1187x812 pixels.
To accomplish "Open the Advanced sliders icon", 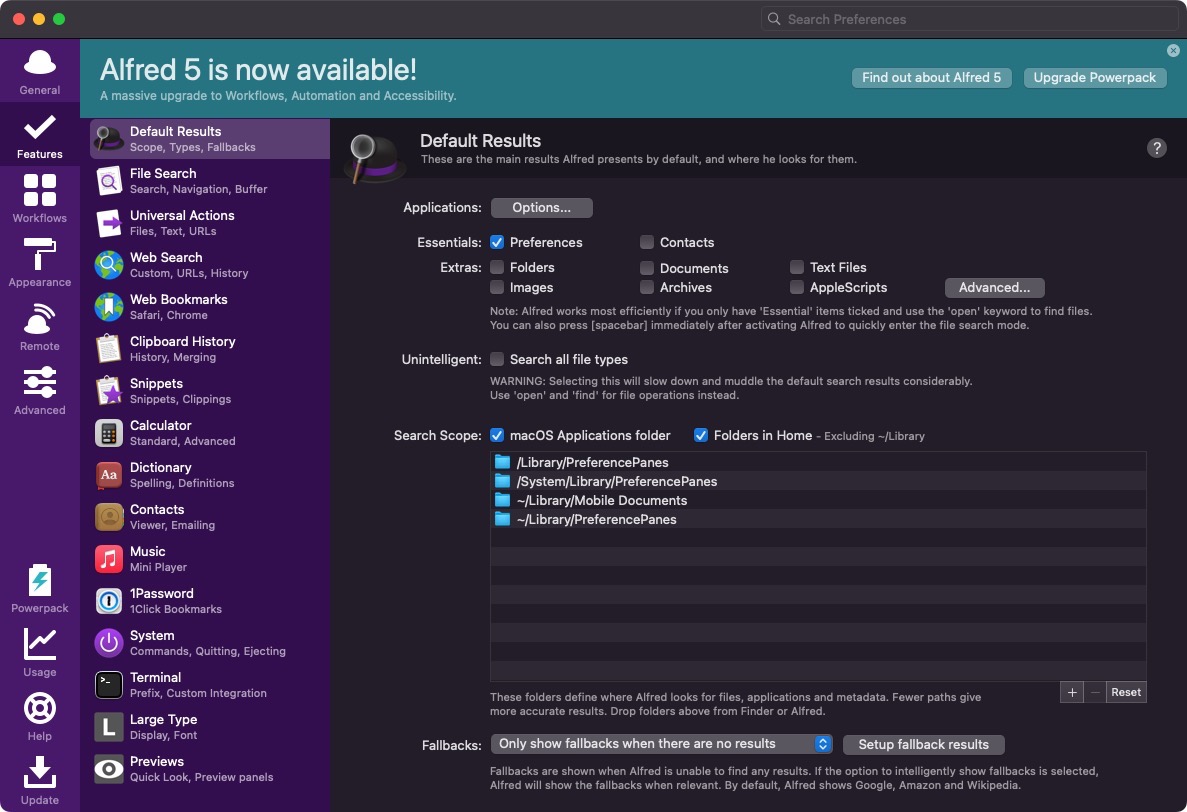I will [x=39, y=383].
